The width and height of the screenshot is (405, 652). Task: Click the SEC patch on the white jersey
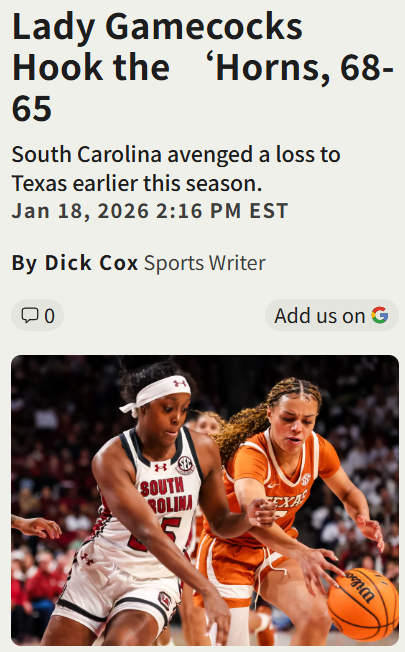coord(185,465)
